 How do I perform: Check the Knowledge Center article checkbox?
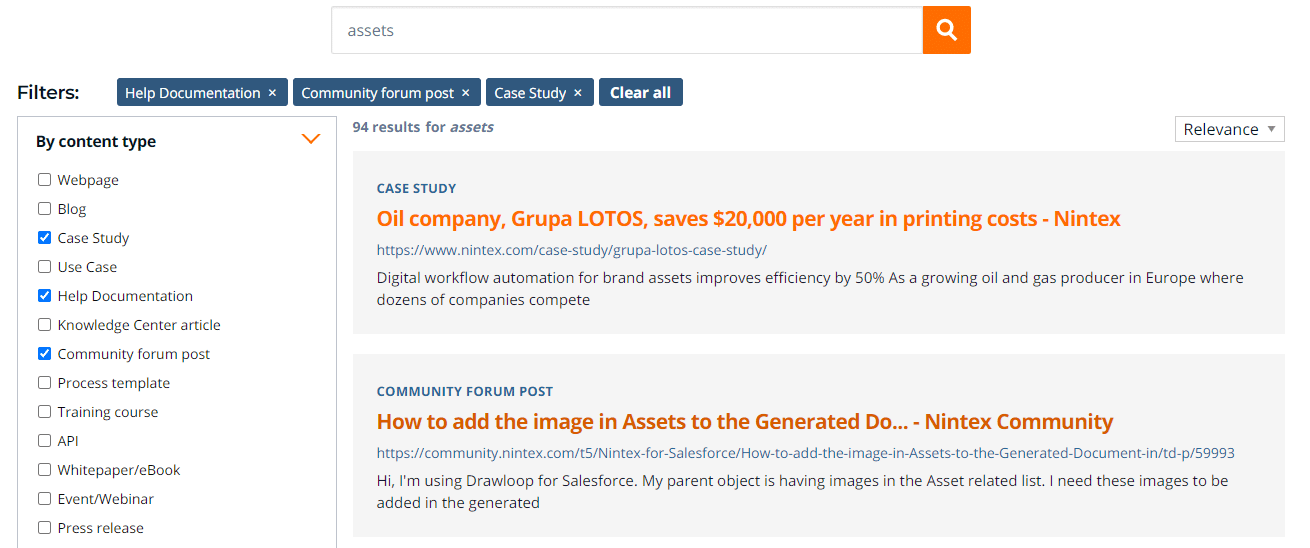pyautogui.click(x=44, y=325)
